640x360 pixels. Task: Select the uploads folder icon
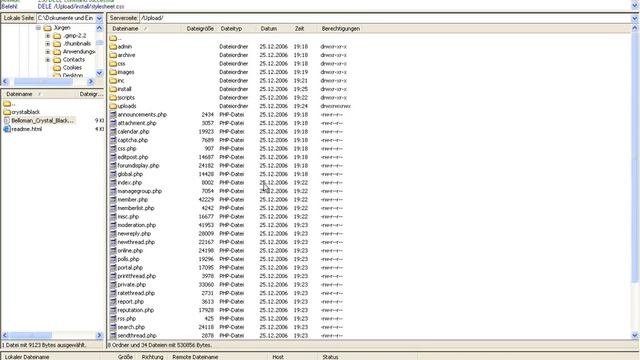[x=113, y=106]
